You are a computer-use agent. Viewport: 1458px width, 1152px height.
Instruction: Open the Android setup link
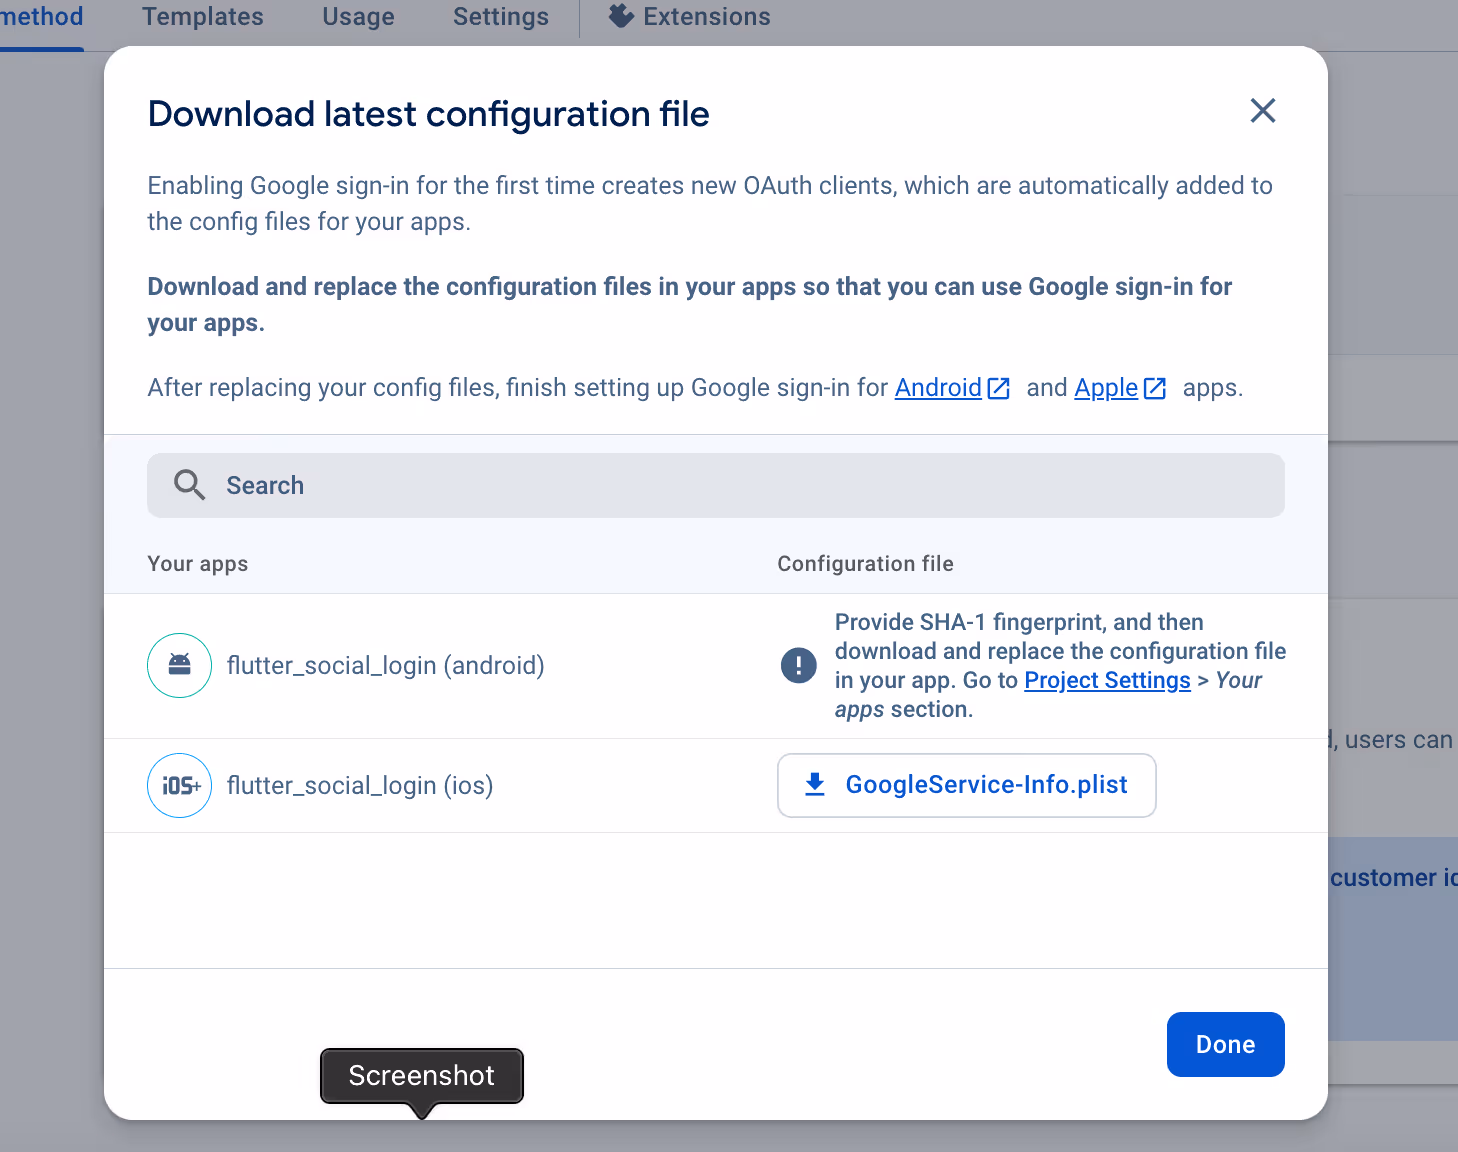[x=938, y=388]
